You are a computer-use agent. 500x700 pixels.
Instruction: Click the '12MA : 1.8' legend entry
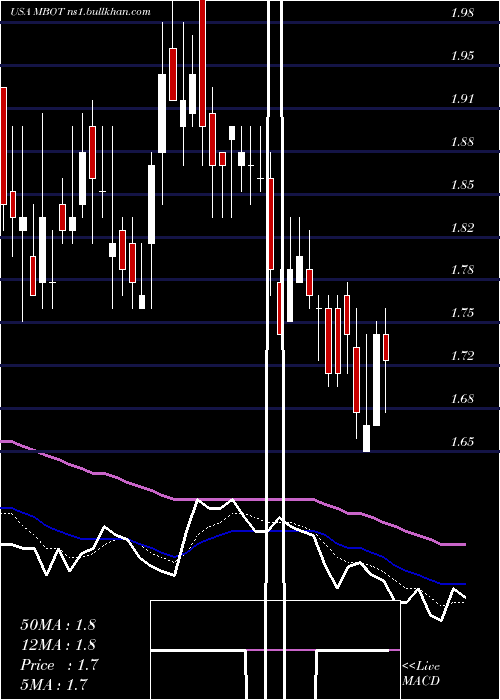pos(58,645)
